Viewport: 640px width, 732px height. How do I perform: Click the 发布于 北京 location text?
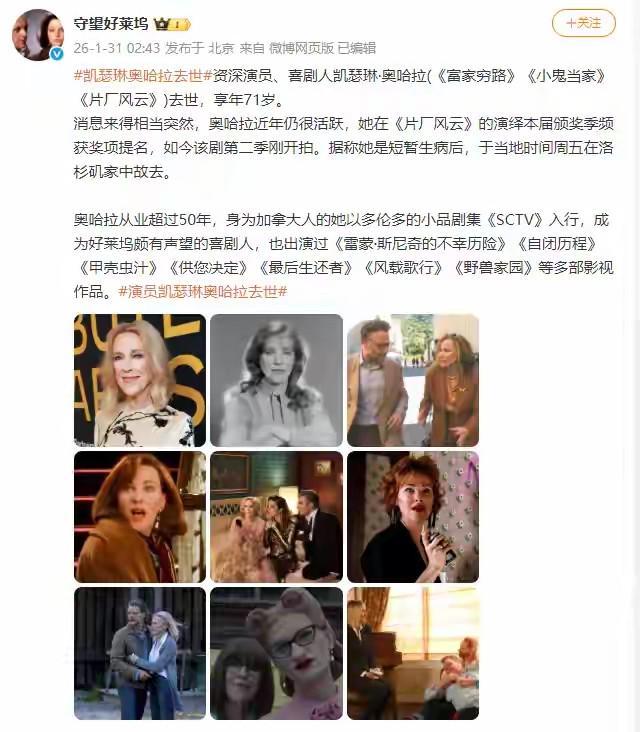199,48
